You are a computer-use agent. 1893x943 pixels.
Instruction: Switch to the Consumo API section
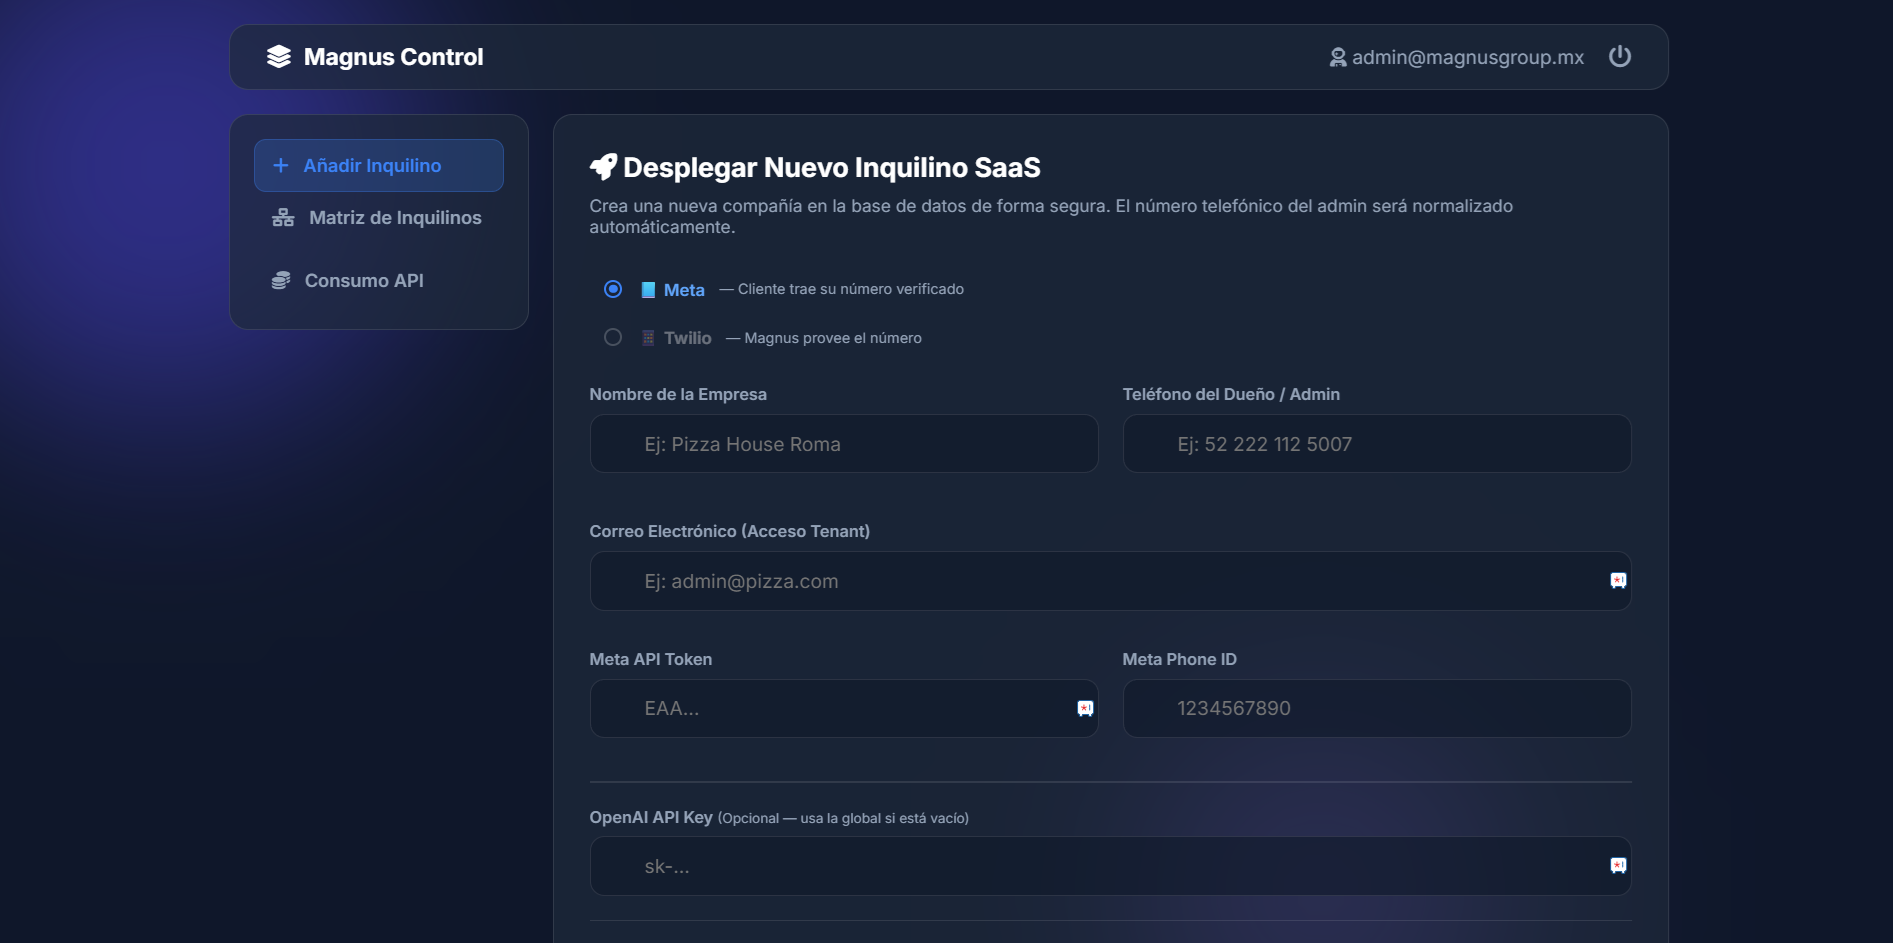pos(365,280)
